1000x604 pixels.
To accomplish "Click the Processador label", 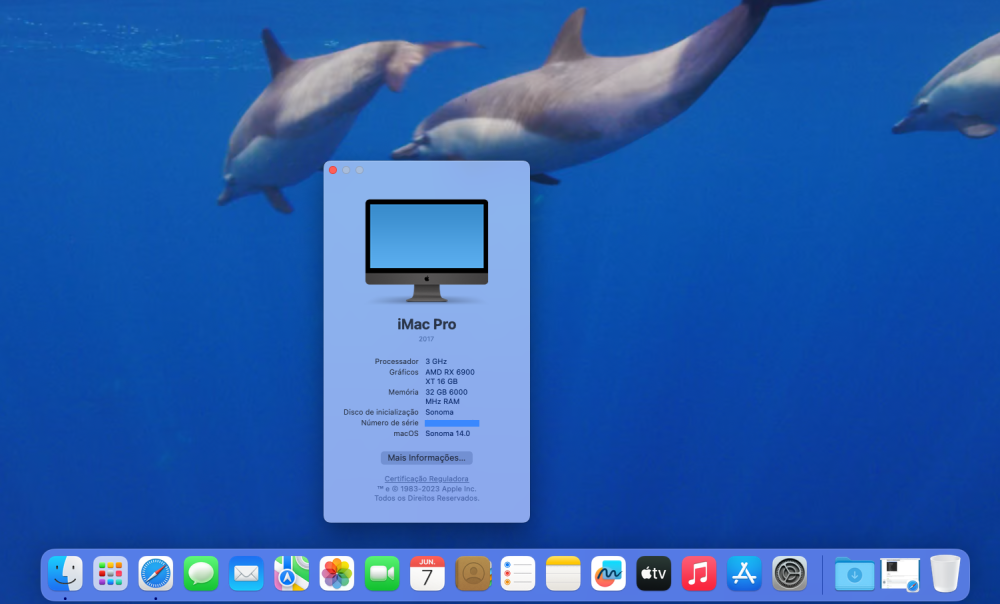I will point(397,361).
